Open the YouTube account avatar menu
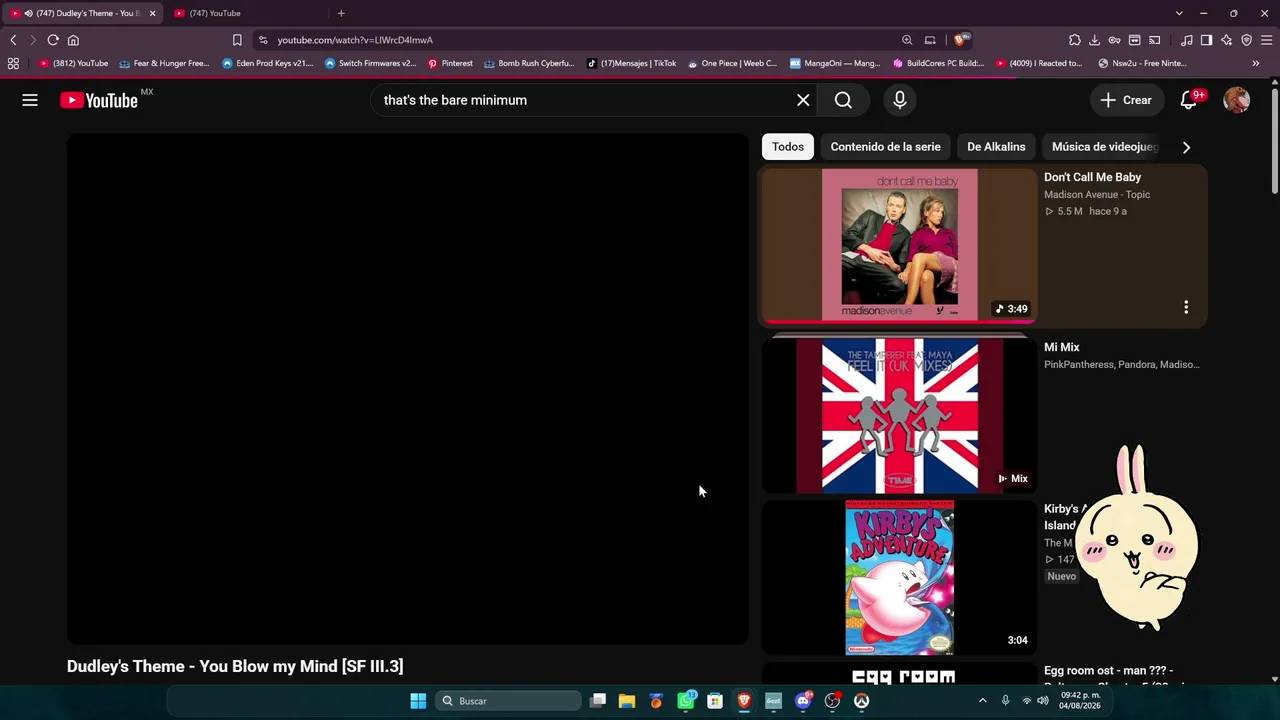This screenshot has height=720, width=1280. [1237, 100]
